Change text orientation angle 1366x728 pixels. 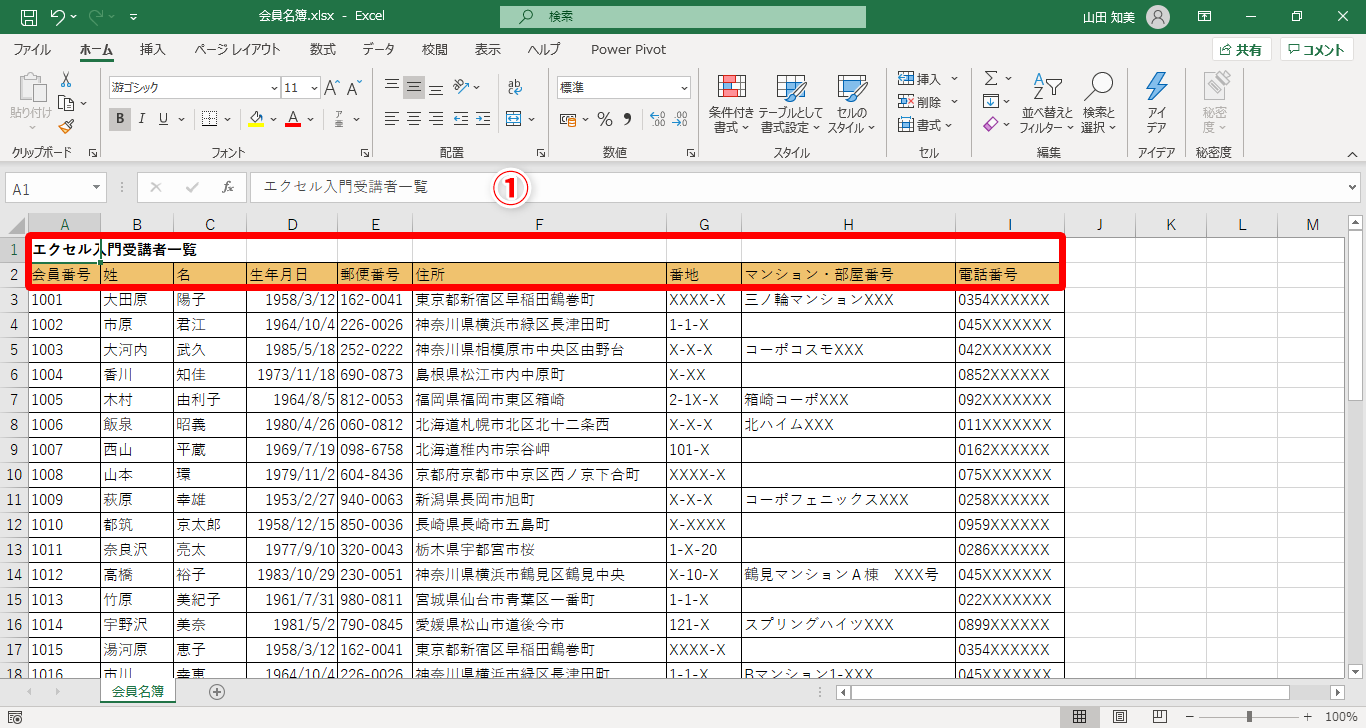[461, 87]
